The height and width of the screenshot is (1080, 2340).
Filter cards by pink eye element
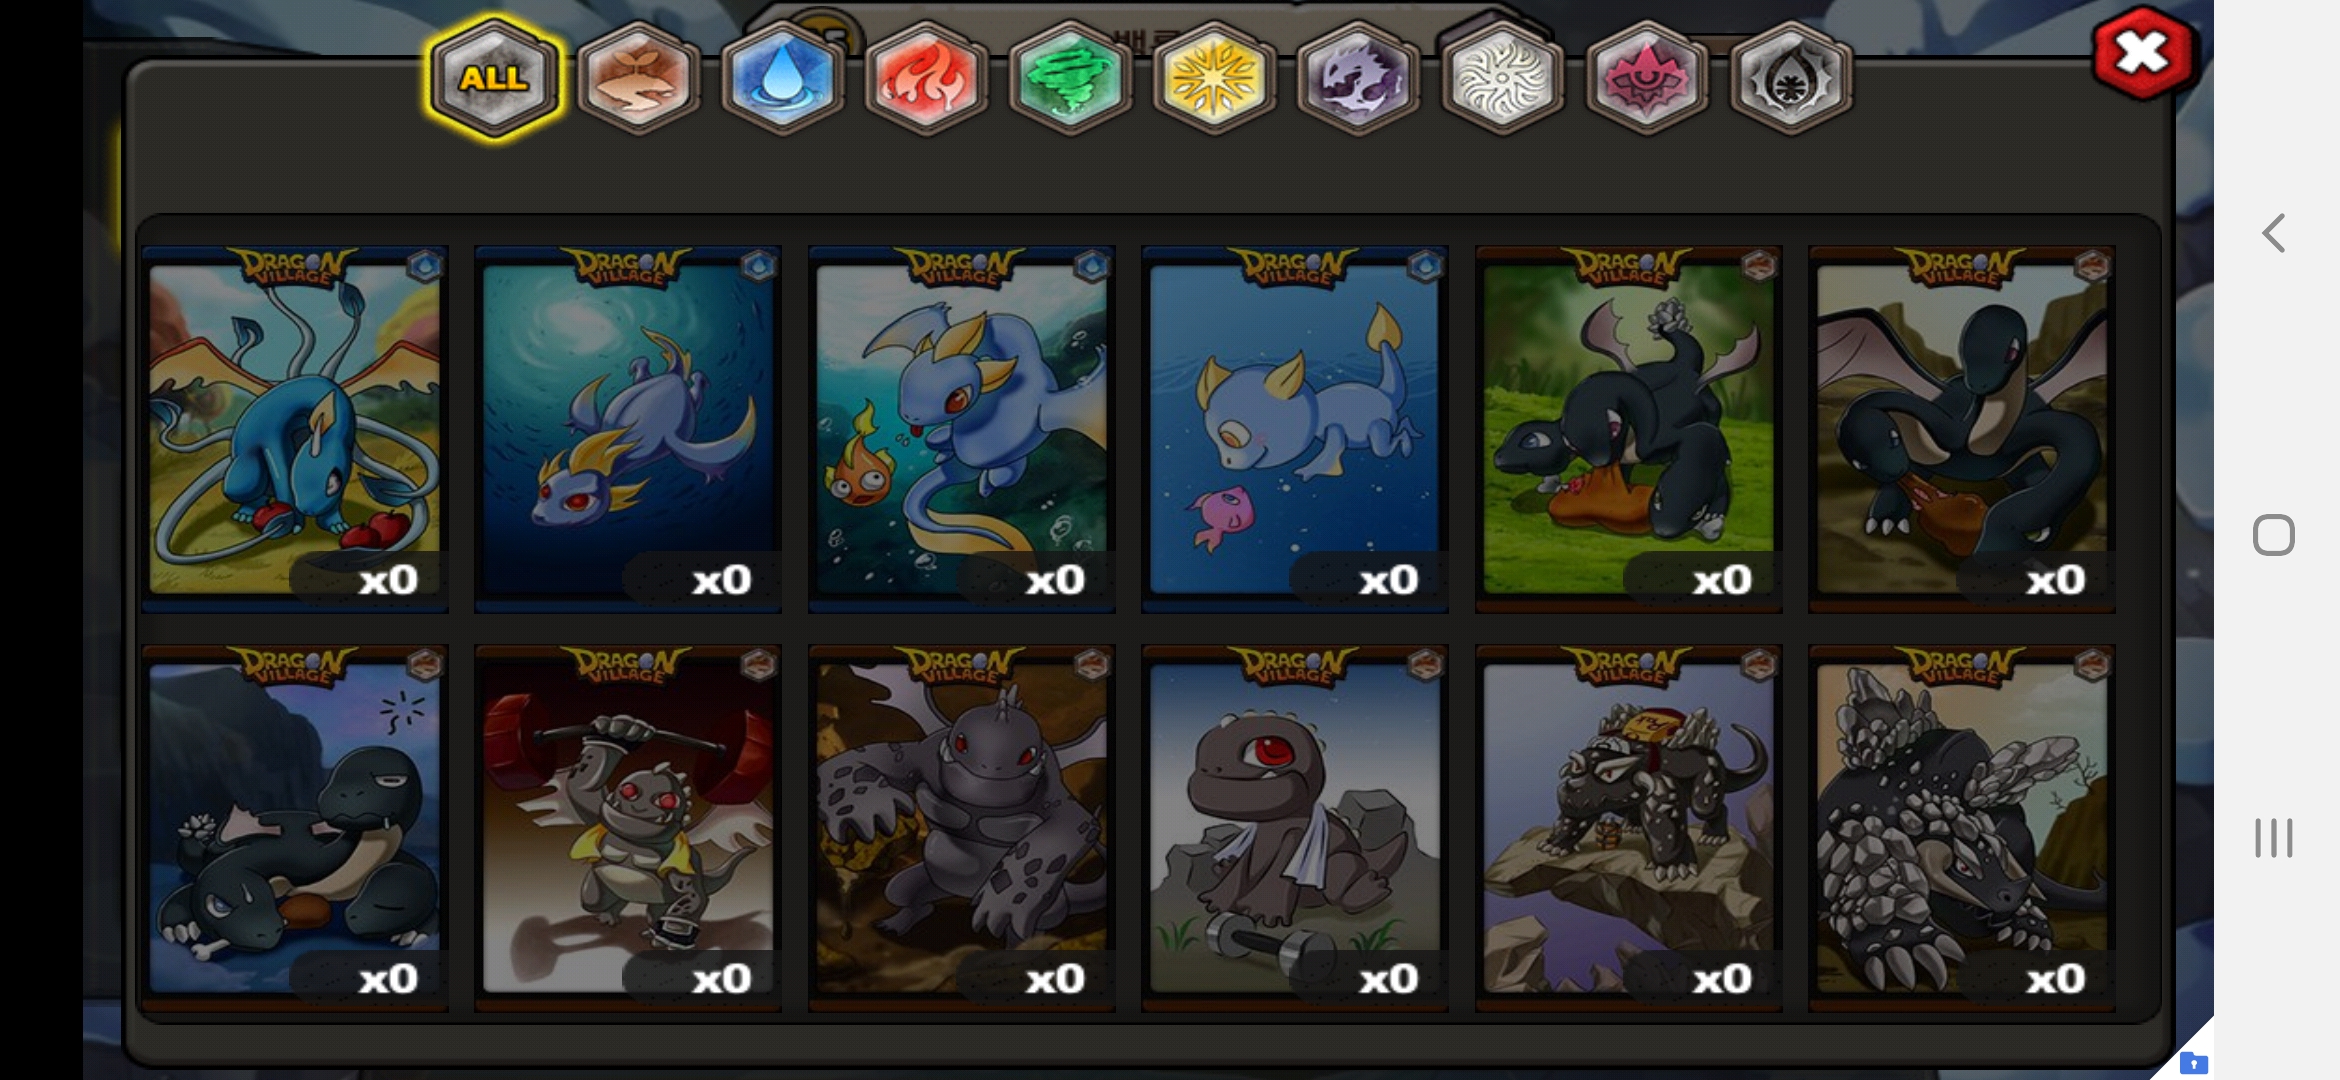click(1646, 78)
